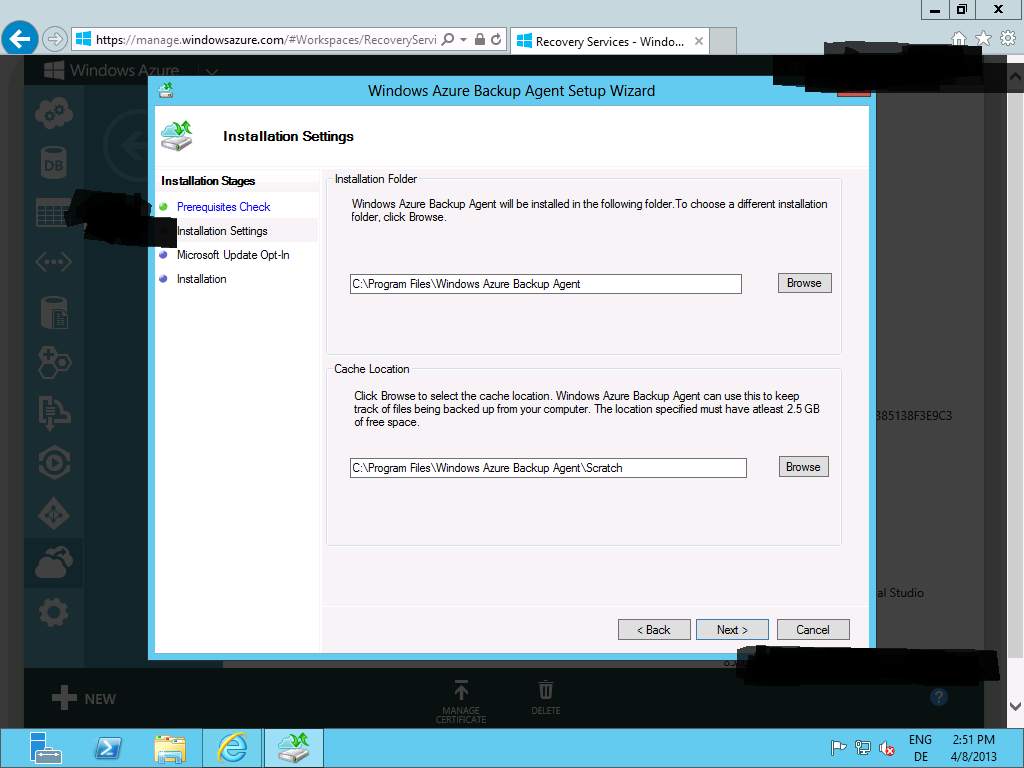This screenshot has width=1024, height=768.
Task: Launch Internet Explorer from the taskbar
Action: tap(232, 747)
